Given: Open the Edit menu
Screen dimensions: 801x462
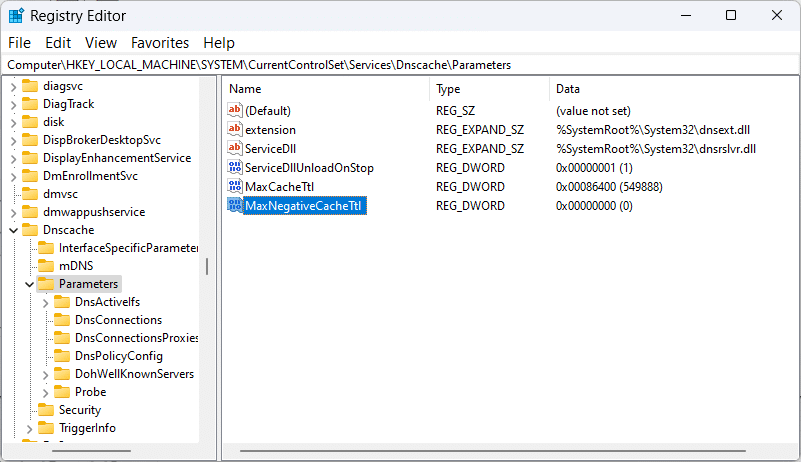Looking at the screenshot, I should [58, 43].
